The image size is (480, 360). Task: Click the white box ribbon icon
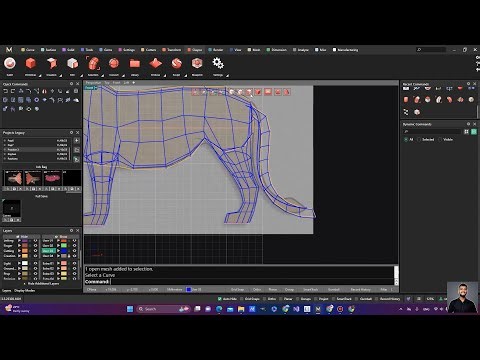(x=72, y=63)
